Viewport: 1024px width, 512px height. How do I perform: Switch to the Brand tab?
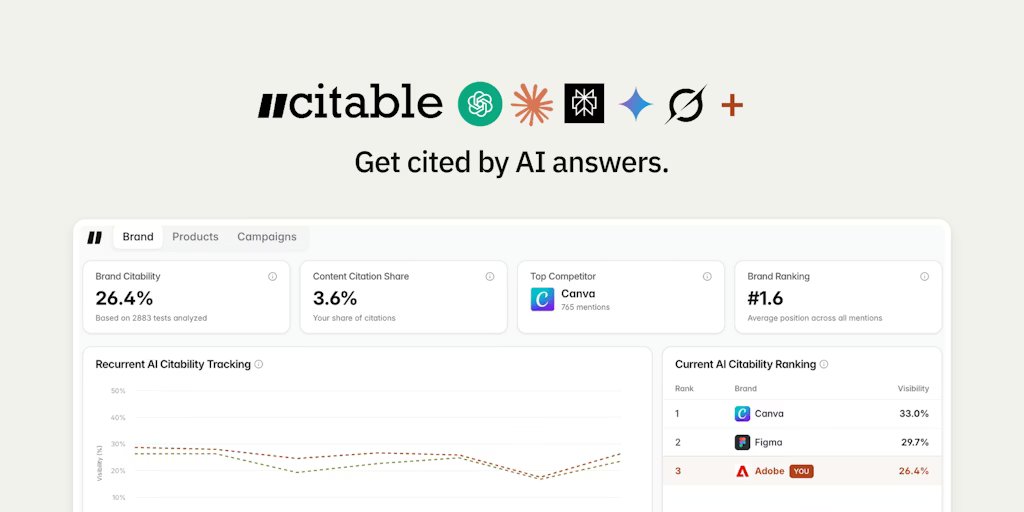[x=138, y=237]
